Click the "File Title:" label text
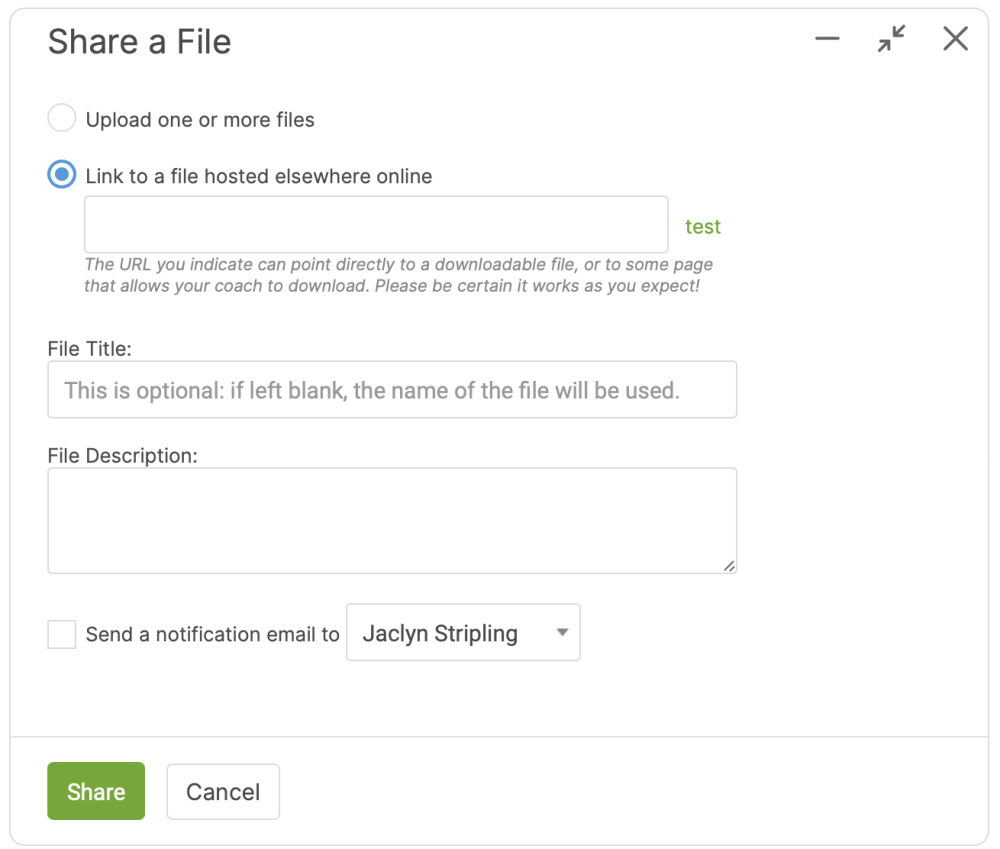1000x849 pixels. [89, 348]
